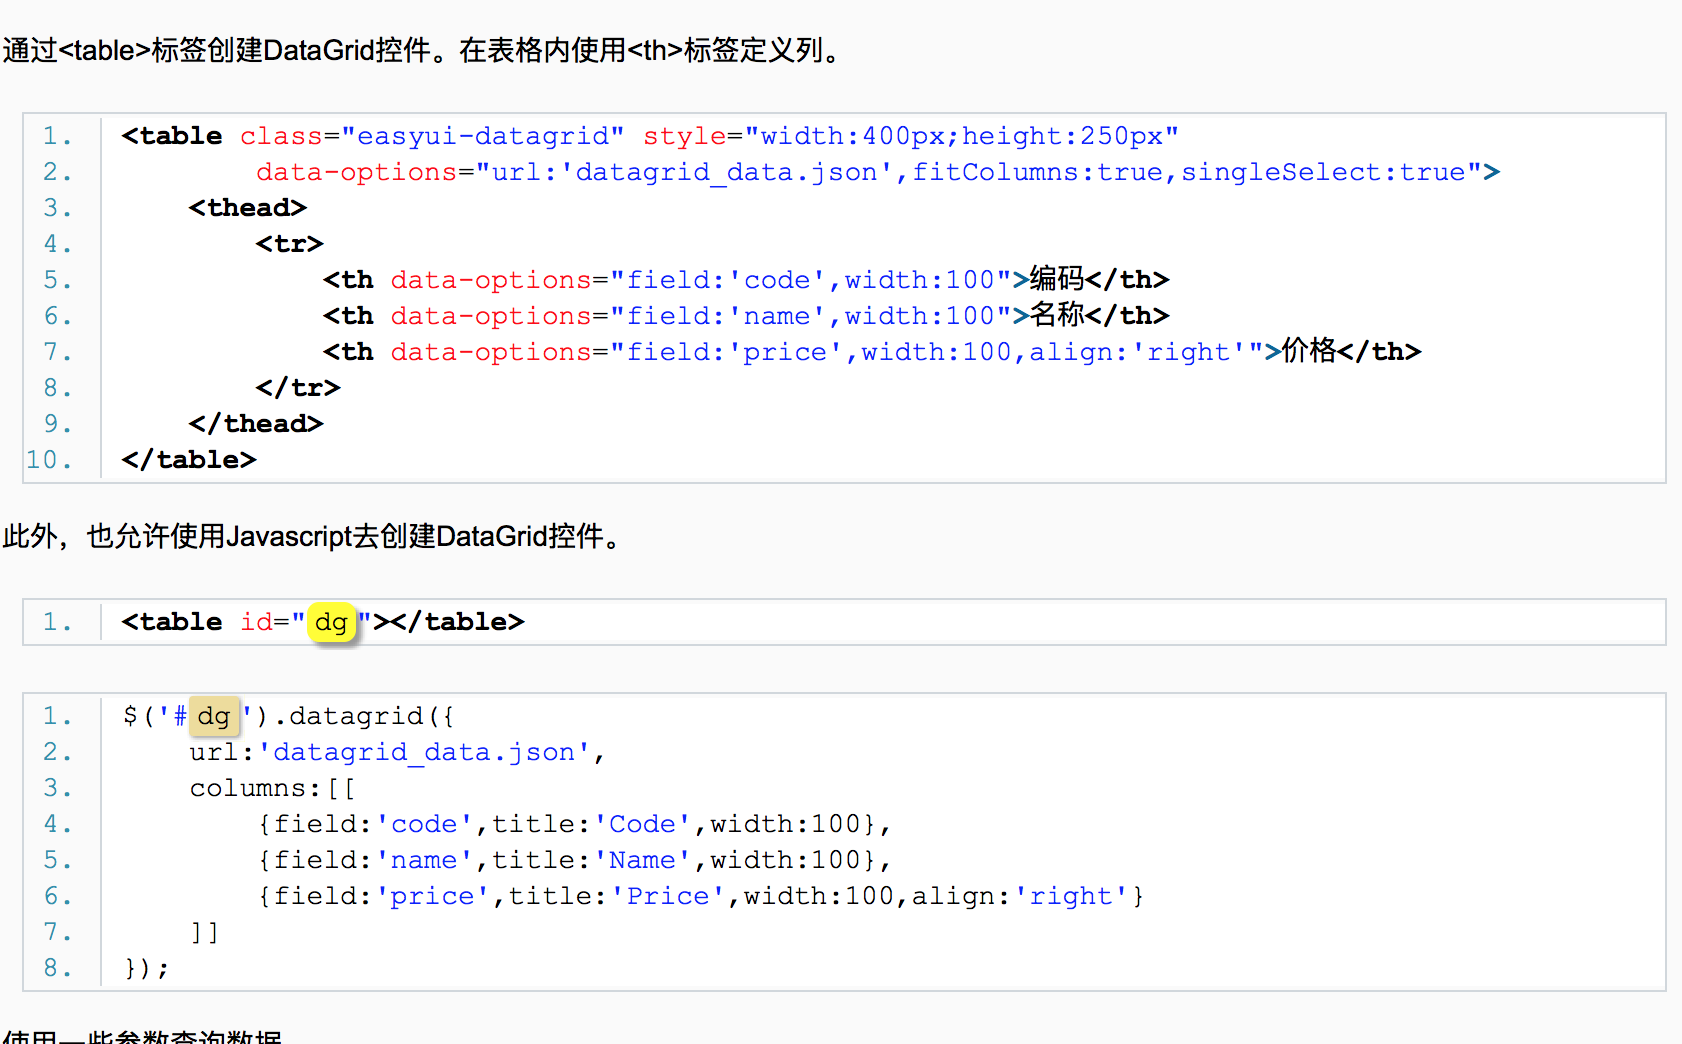This screenshot has height=1044, width=1682.
Task: Click the highlighted 'dg' id in table tag
Action: [331, 622]
